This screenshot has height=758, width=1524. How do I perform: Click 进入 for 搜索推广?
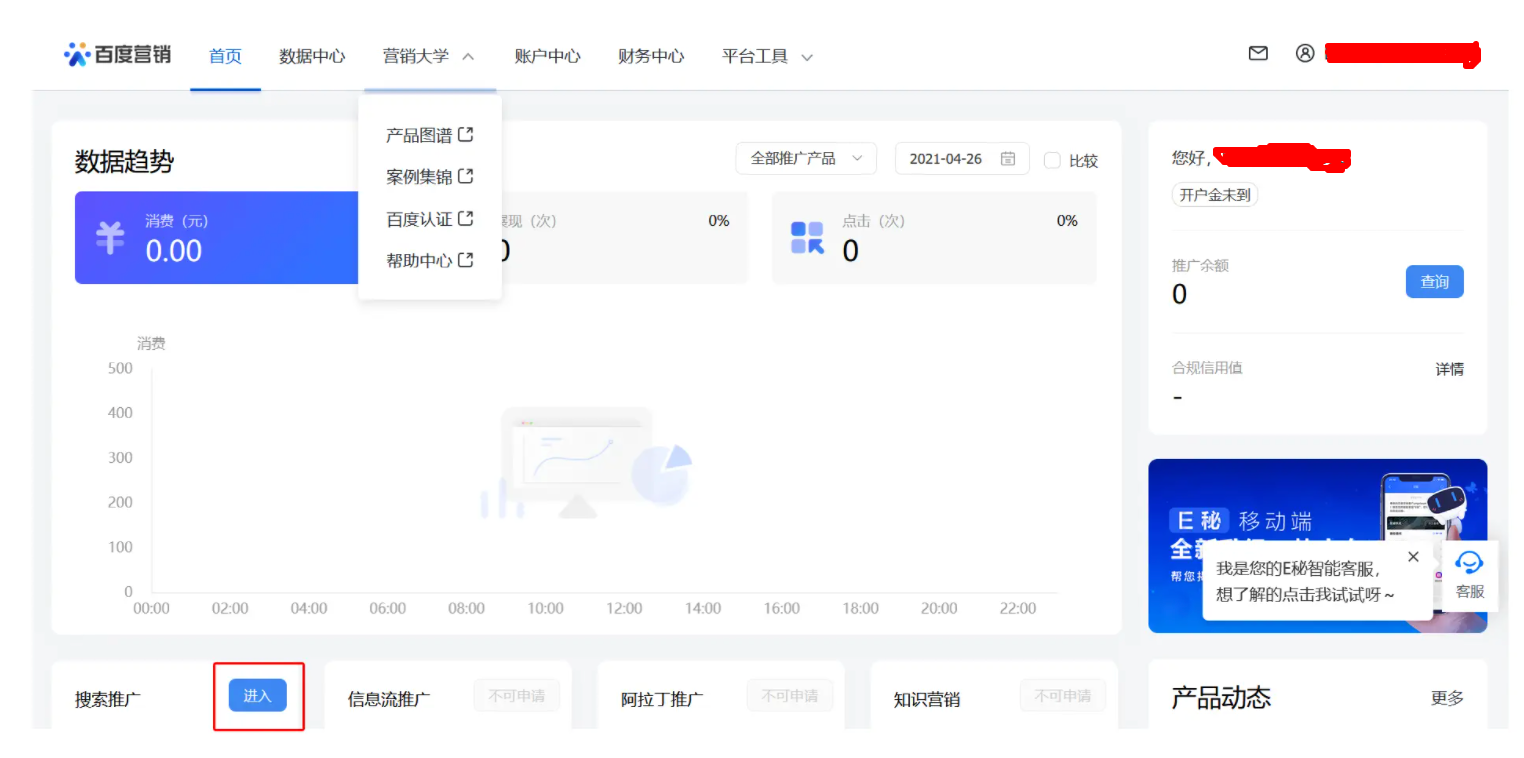coord(258,696)
